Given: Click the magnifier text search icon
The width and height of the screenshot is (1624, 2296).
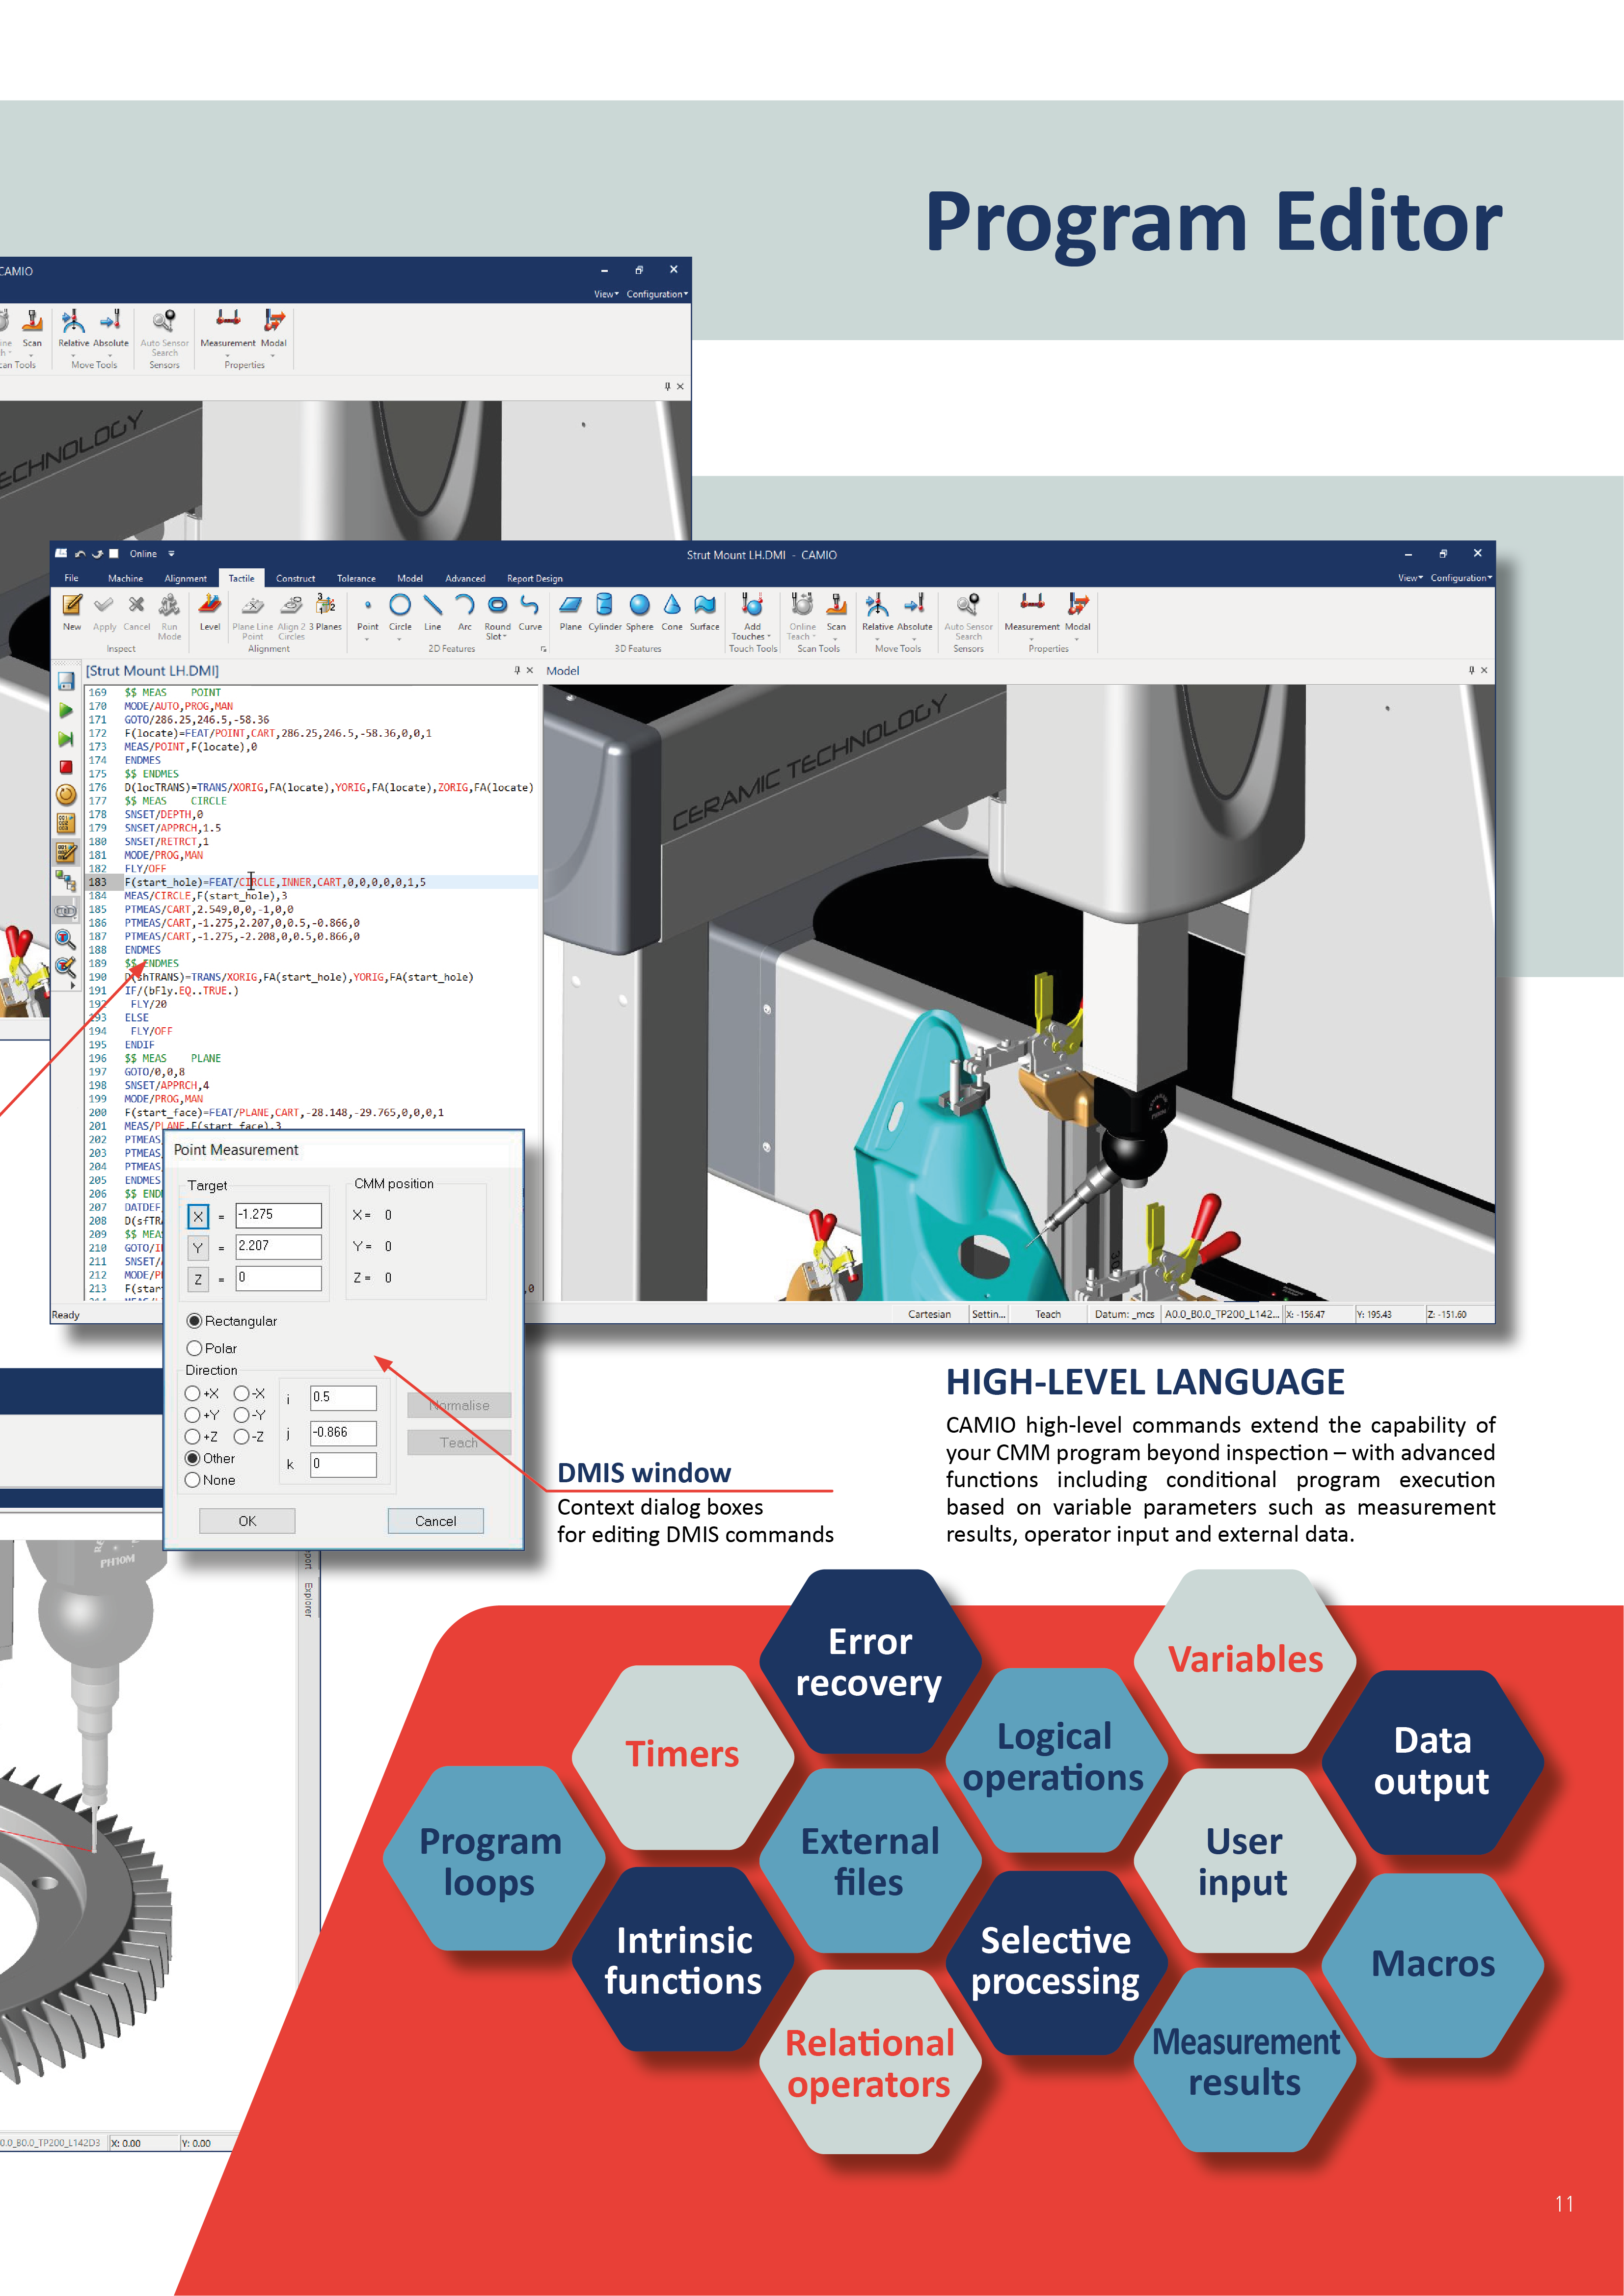Looking at the screenshot, I should (x=66, y=938).
